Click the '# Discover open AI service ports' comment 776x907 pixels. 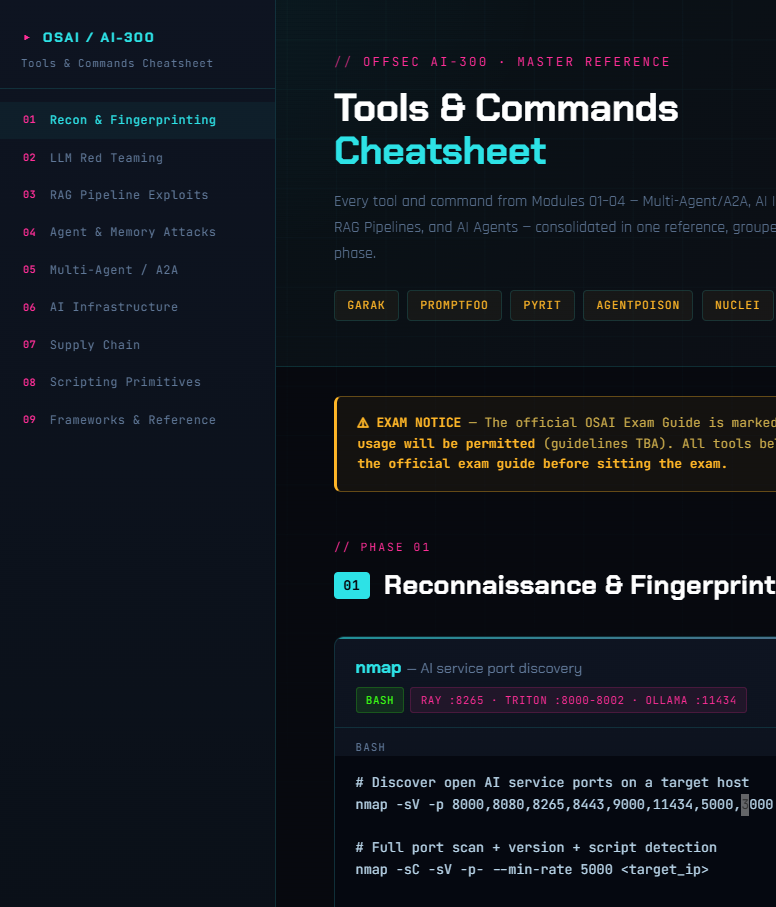552,783
